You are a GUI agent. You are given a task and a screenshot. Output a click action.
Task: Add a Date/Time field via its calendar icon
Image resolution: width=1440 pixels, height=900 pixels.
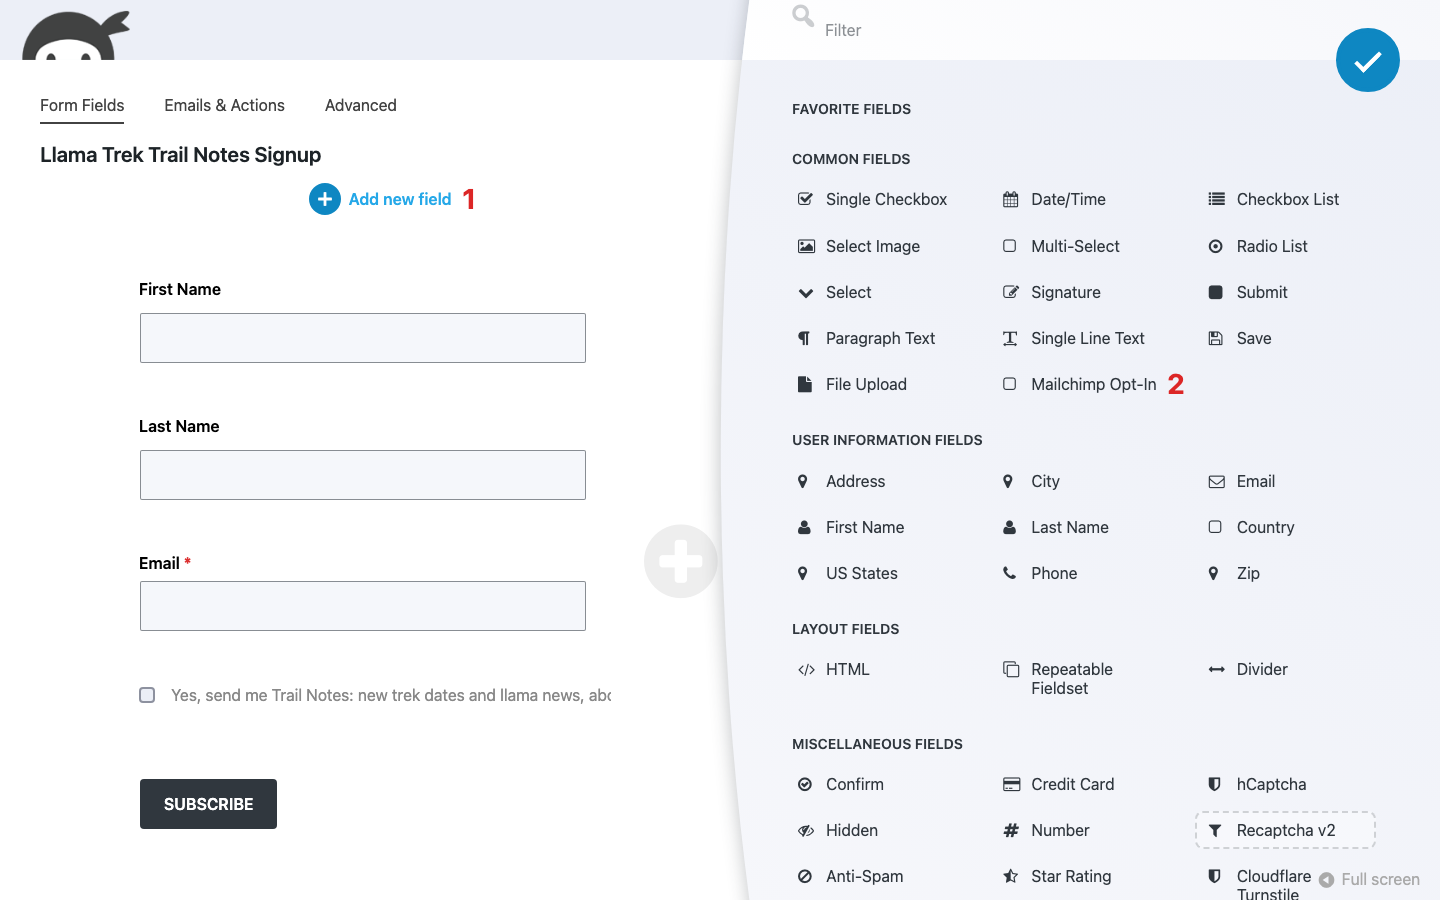click(x=1010, y=199)
